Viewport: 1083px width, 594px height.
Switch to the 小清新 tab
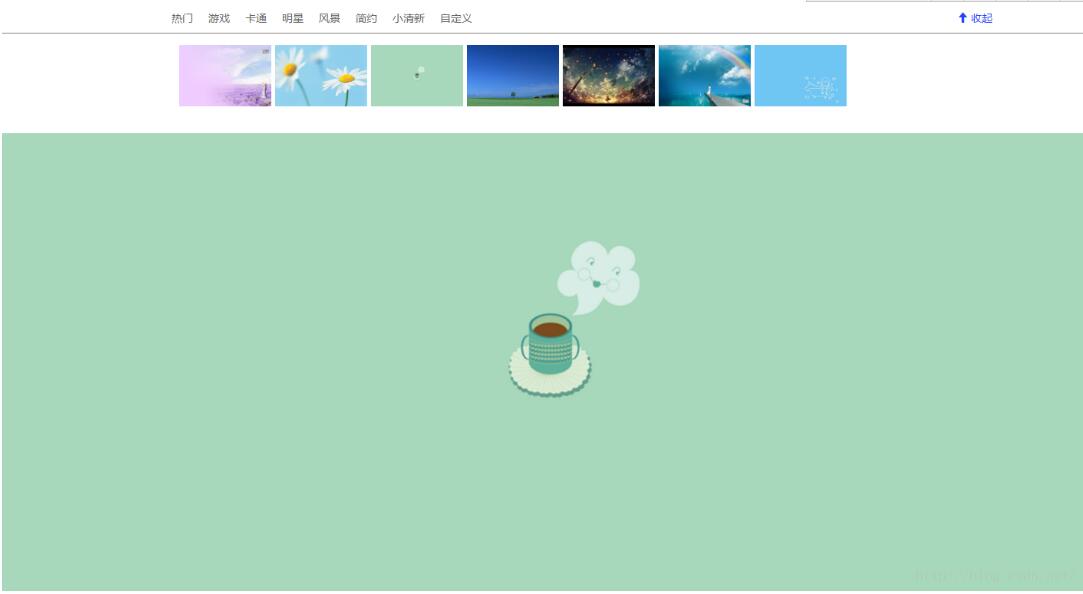408,18
